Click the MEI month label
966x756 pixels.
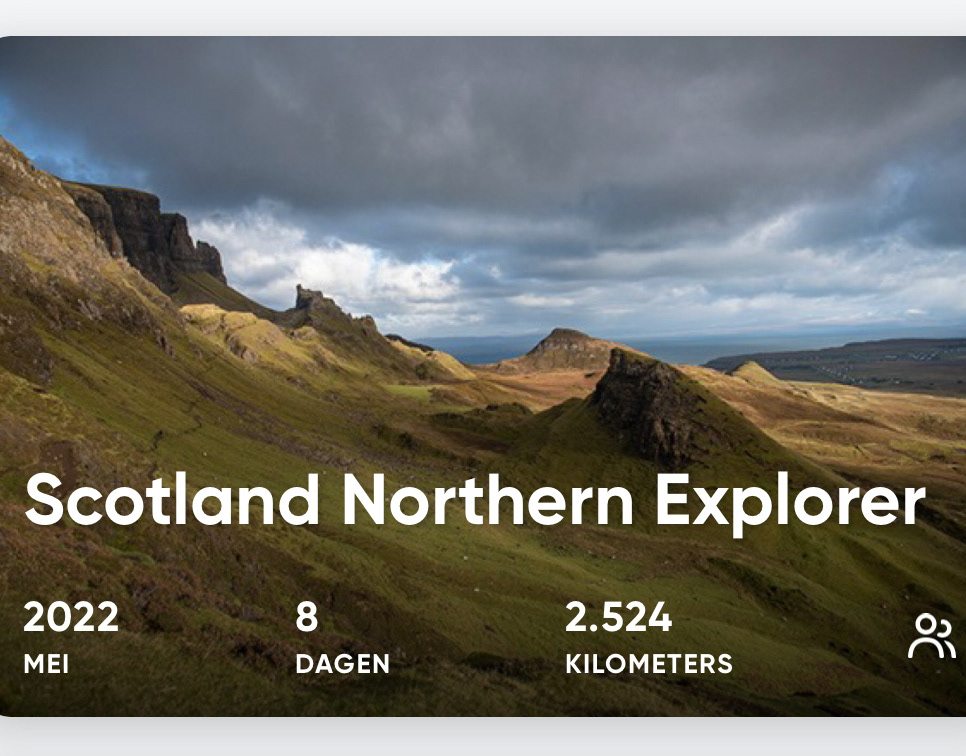[x=46, y=664]
